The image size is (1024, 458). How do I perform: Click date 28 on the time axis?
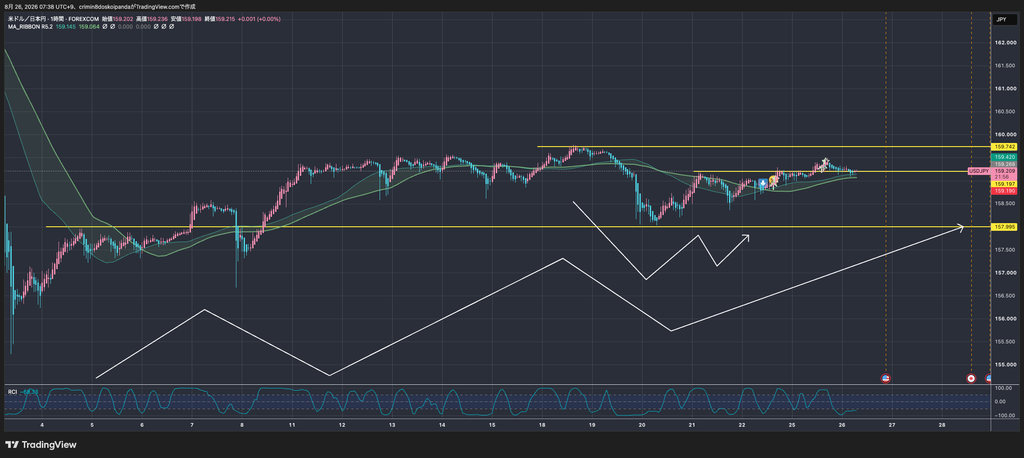tap(942, 425)
